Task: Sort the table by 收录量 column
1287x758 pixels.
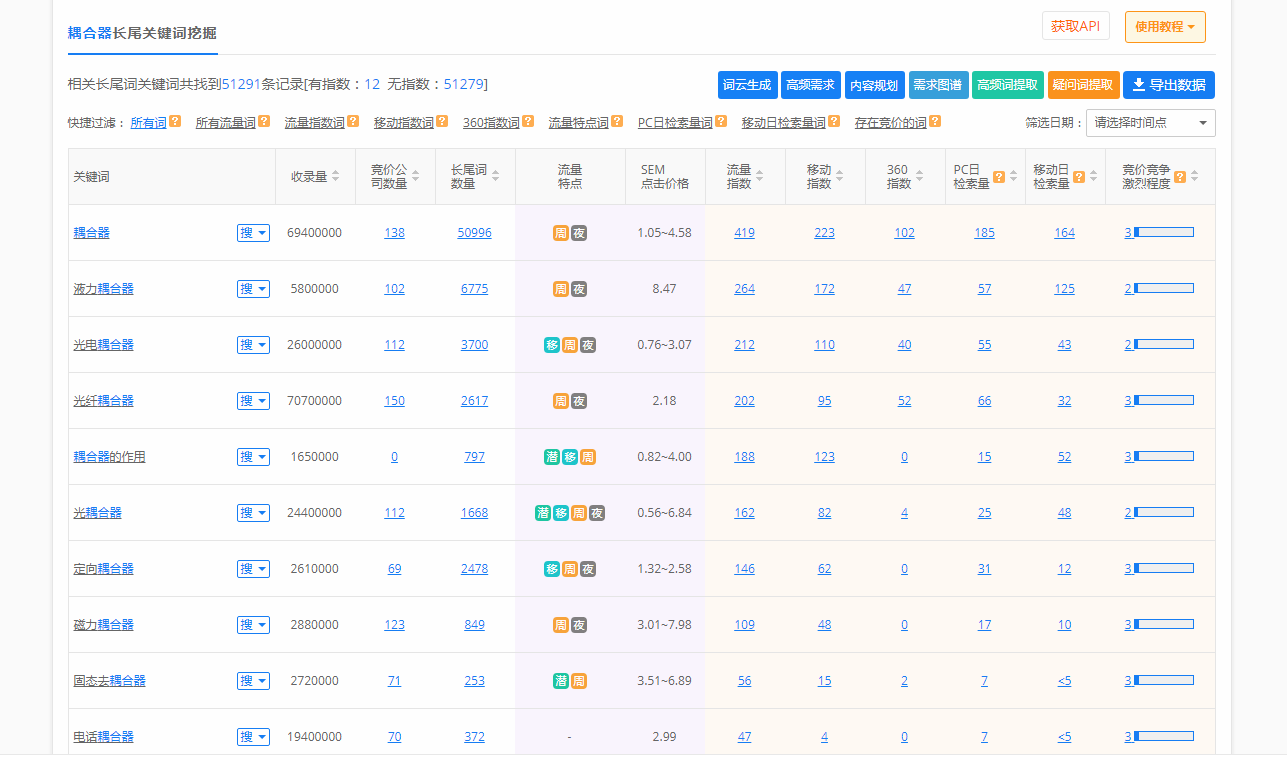Action: point(336,176)
